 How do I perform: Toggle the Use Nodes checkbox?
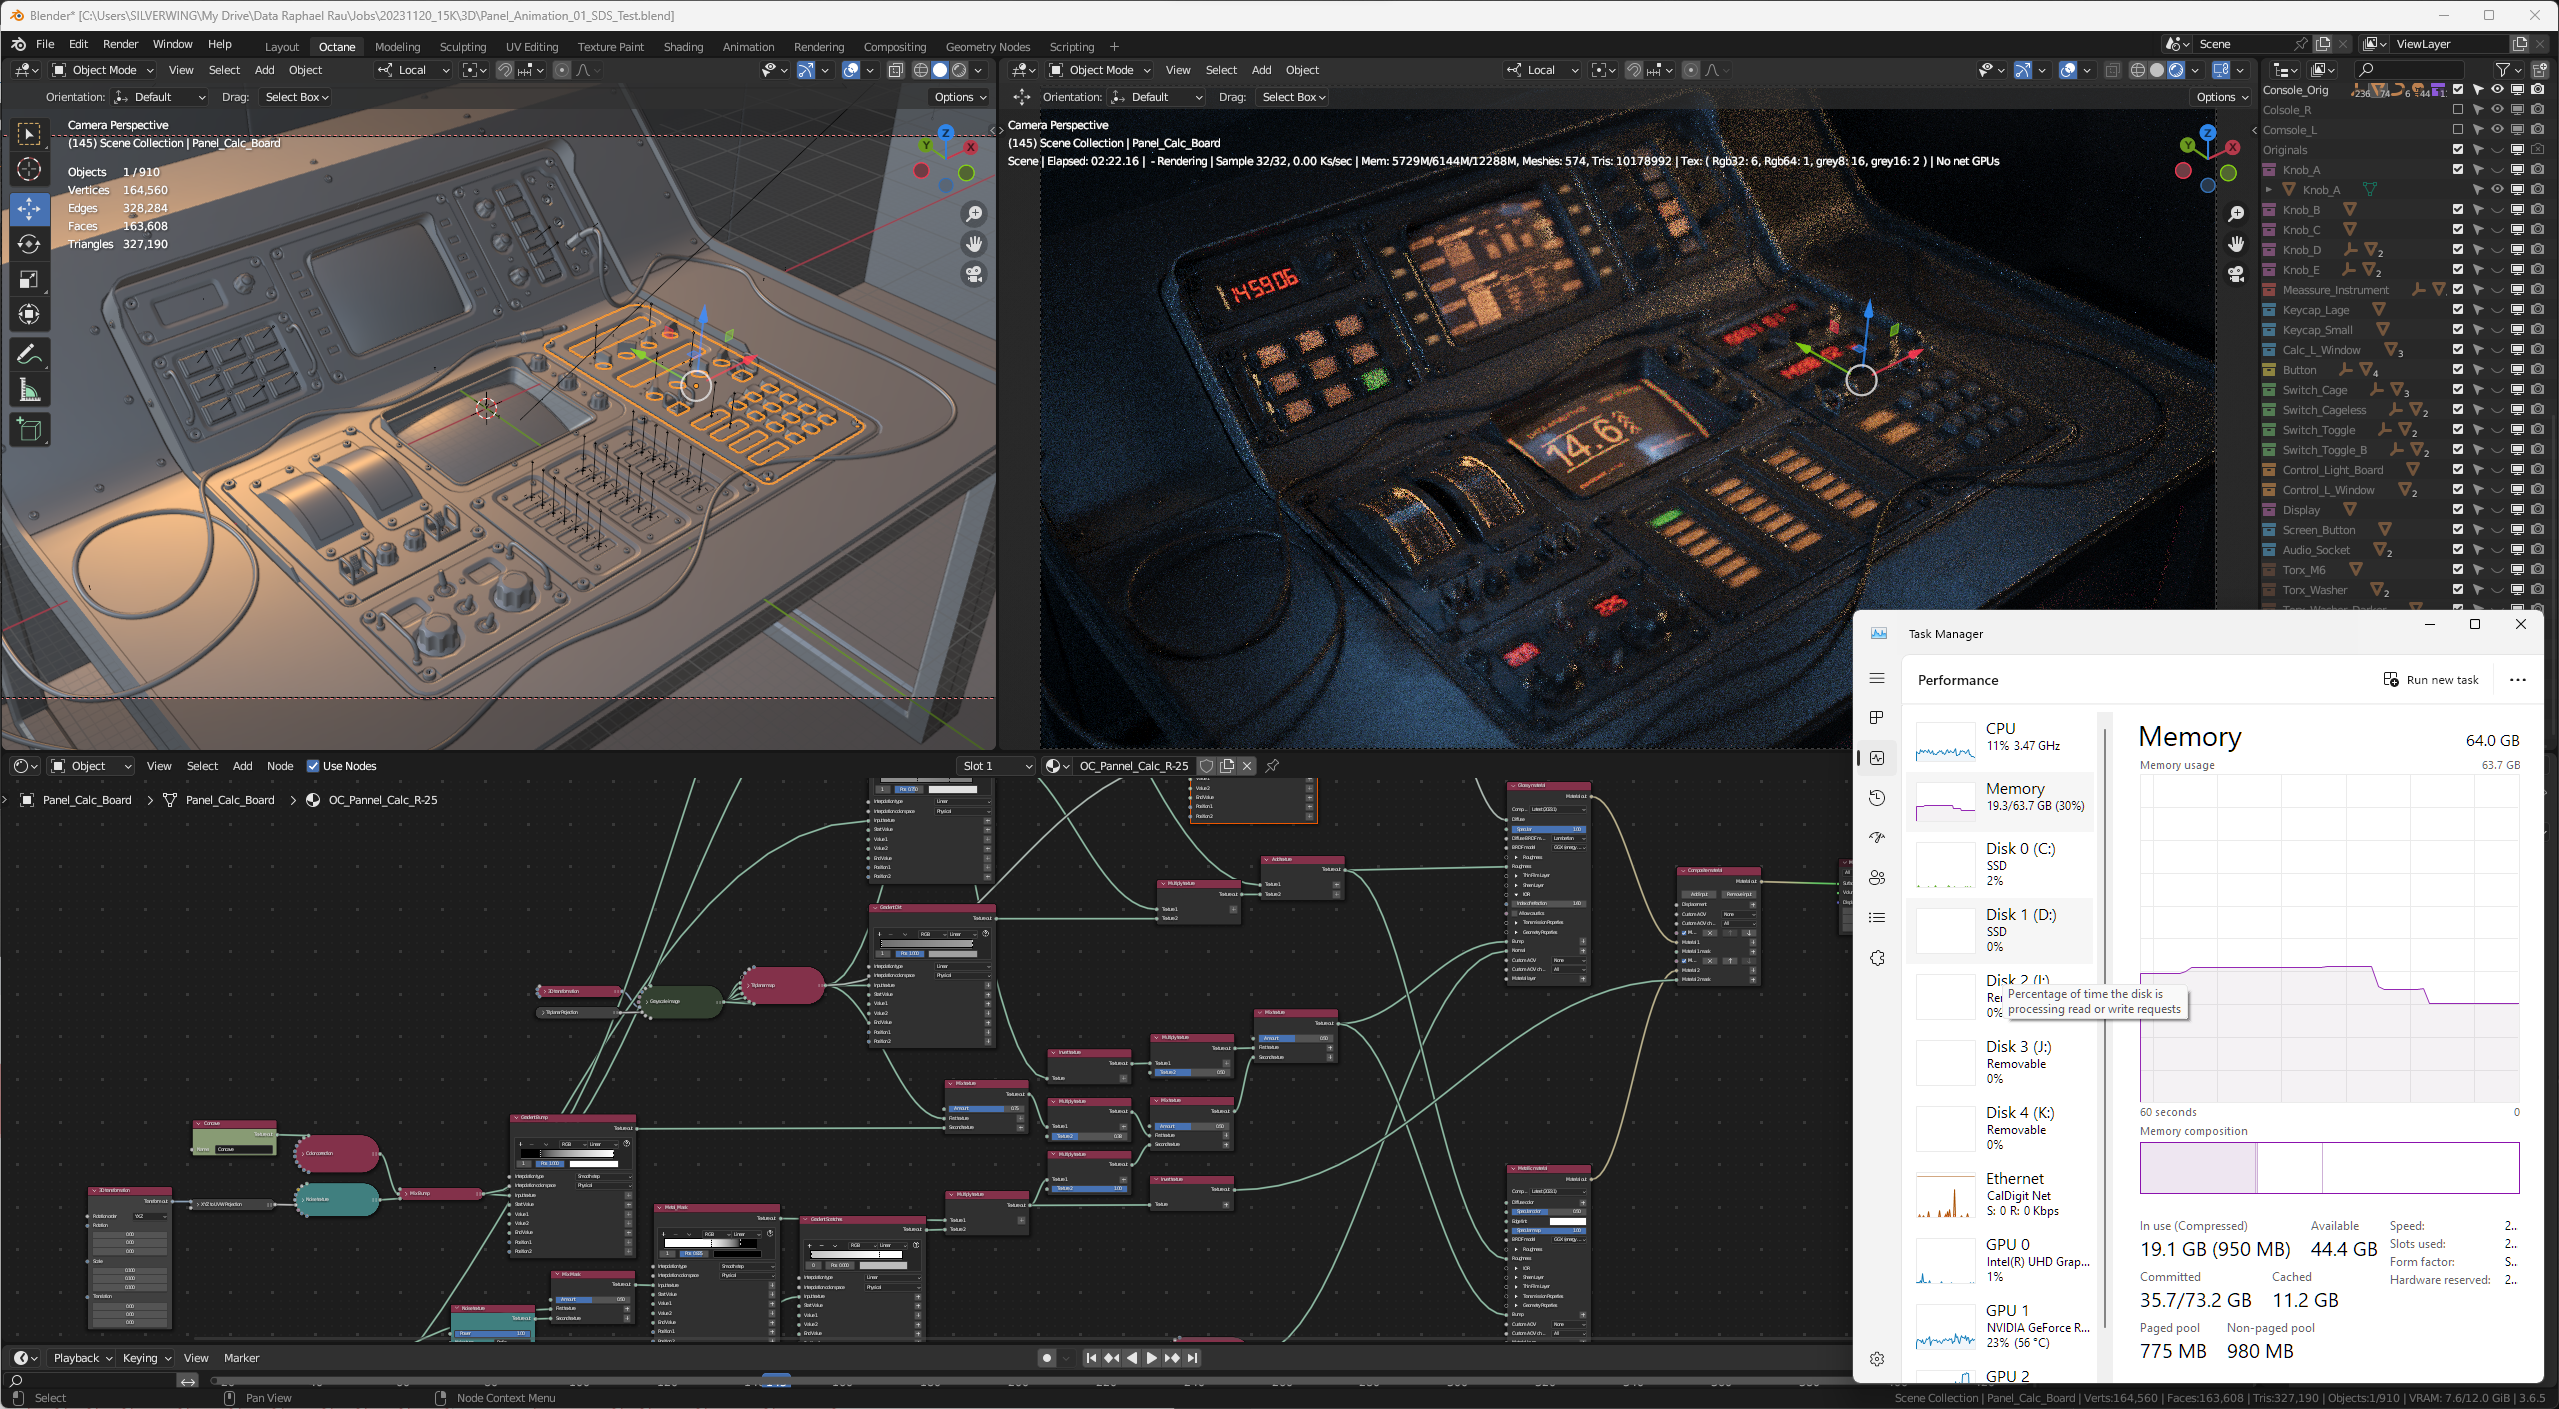pos(313,766)
